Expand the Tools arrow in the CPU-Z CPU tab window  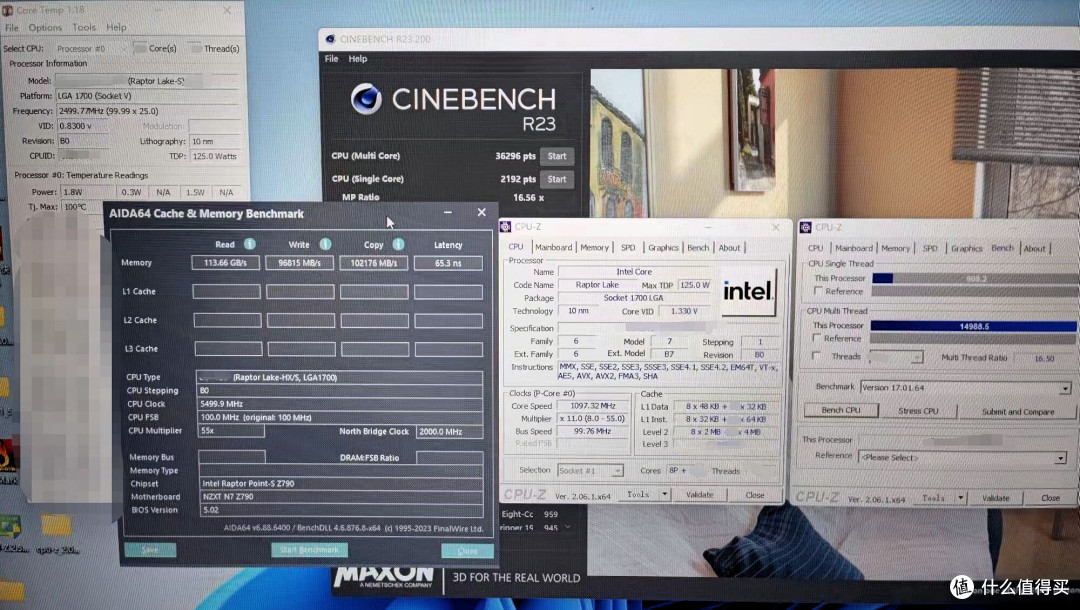coord(664,494)
